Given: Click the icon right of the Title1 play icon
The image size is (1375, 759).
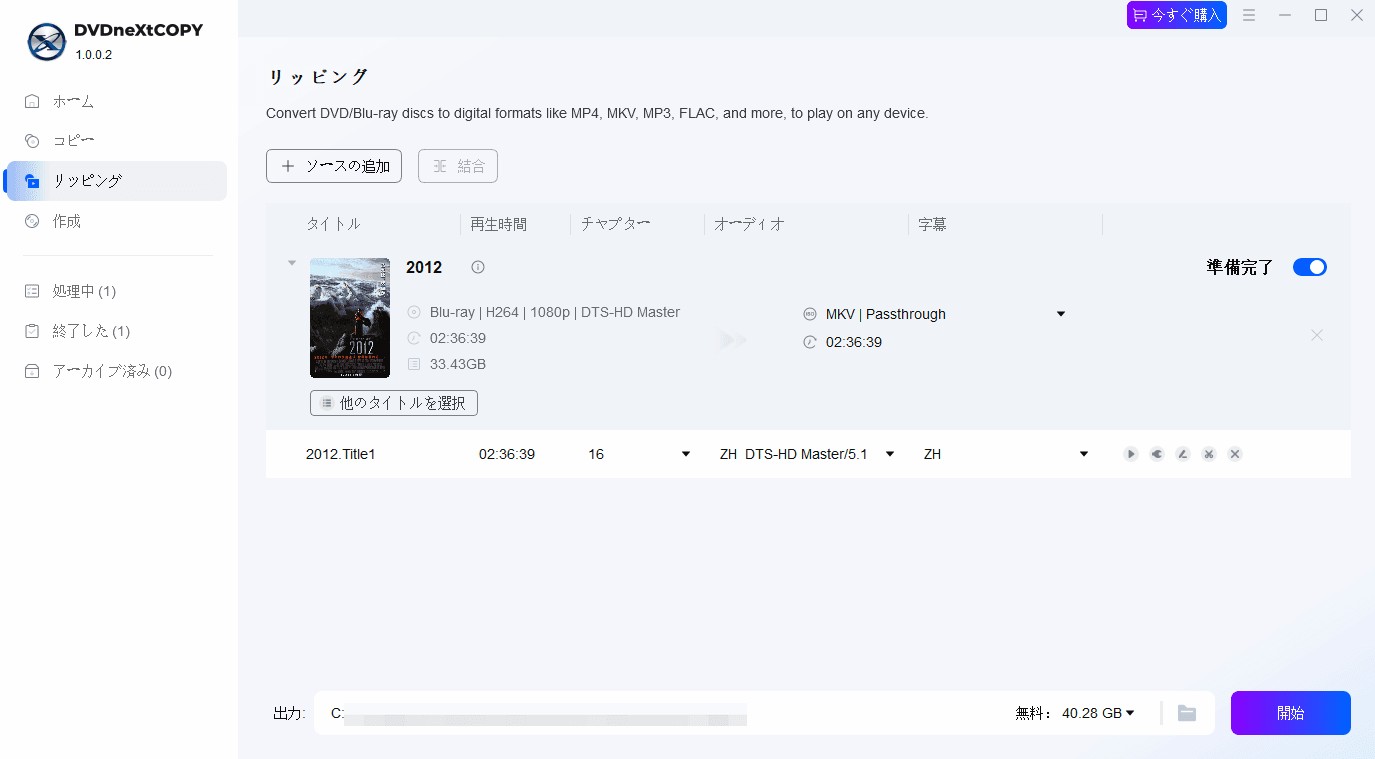Looking at the screenshot, I should click(x=1157, y=454).
